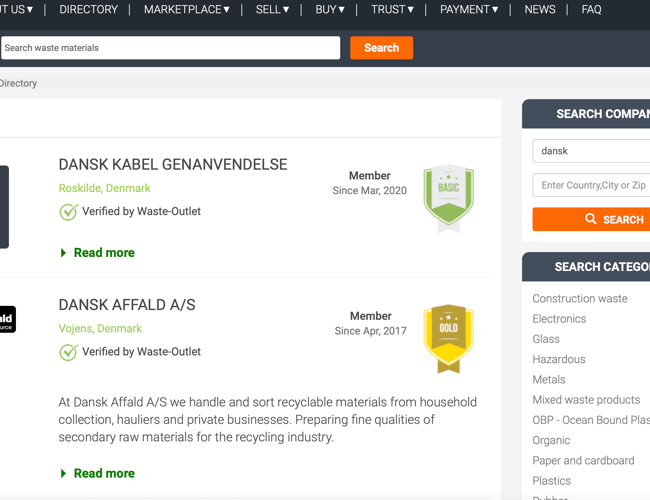Image resolution: width=650 pixels, height=500 pixels.
Task: Click verified checkmark icon for Dansk Kabel Genanvendelse
Action: click(68, 212)
